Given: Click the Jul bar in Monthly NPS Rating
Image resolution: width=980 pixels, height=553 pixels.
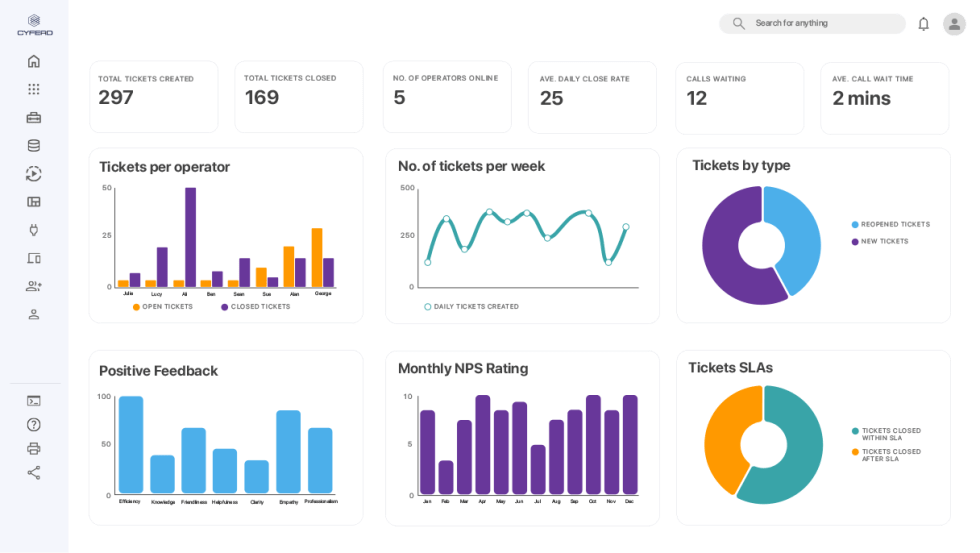Looking at the screenshot, I should (538, 469).
